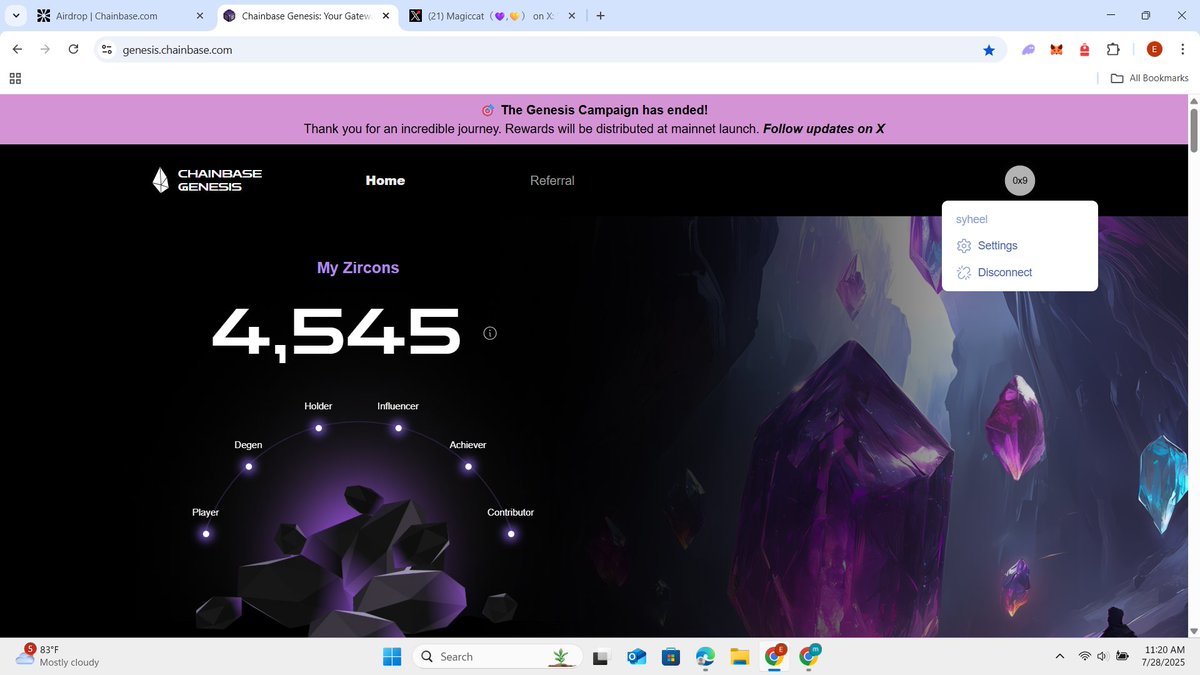Image resolution: width=1200 pixels, height=675 pixels.
Task: Click the syheel username in dropdown
Action: tap(972, 219)
